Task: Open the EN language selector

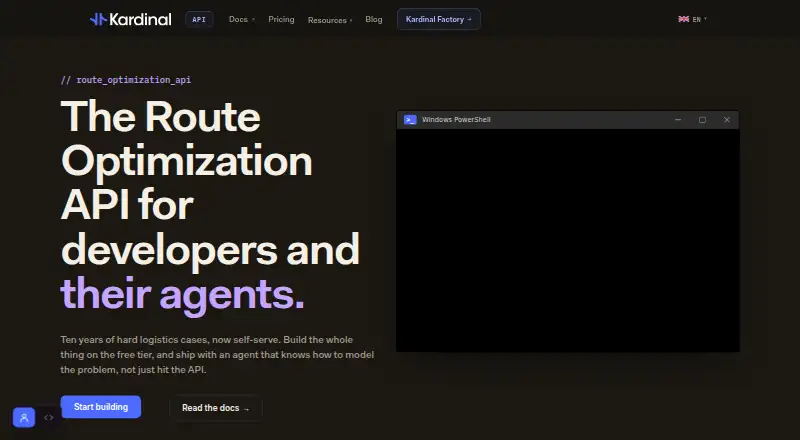Action: (x=692, y=19)
